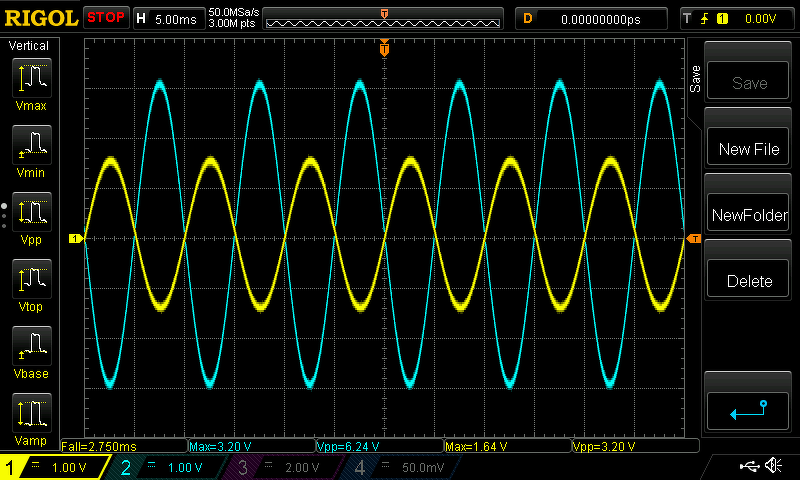Click the horizontal timebase 5.00ms readout
Image resolution: width=800 pixels, height=480 pixels.
(169, 19)
